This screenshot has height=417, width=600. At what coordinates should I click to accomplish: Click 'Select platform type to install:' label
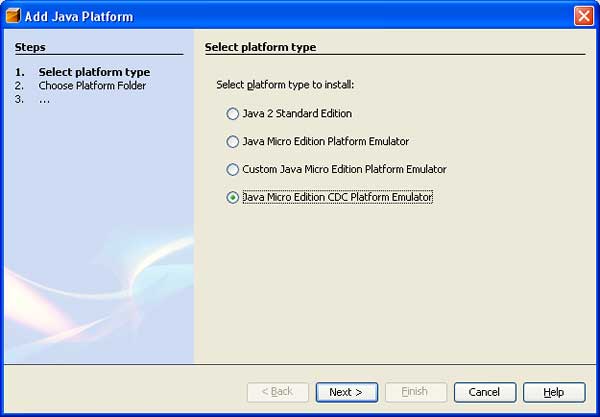[x=285, y=85]
